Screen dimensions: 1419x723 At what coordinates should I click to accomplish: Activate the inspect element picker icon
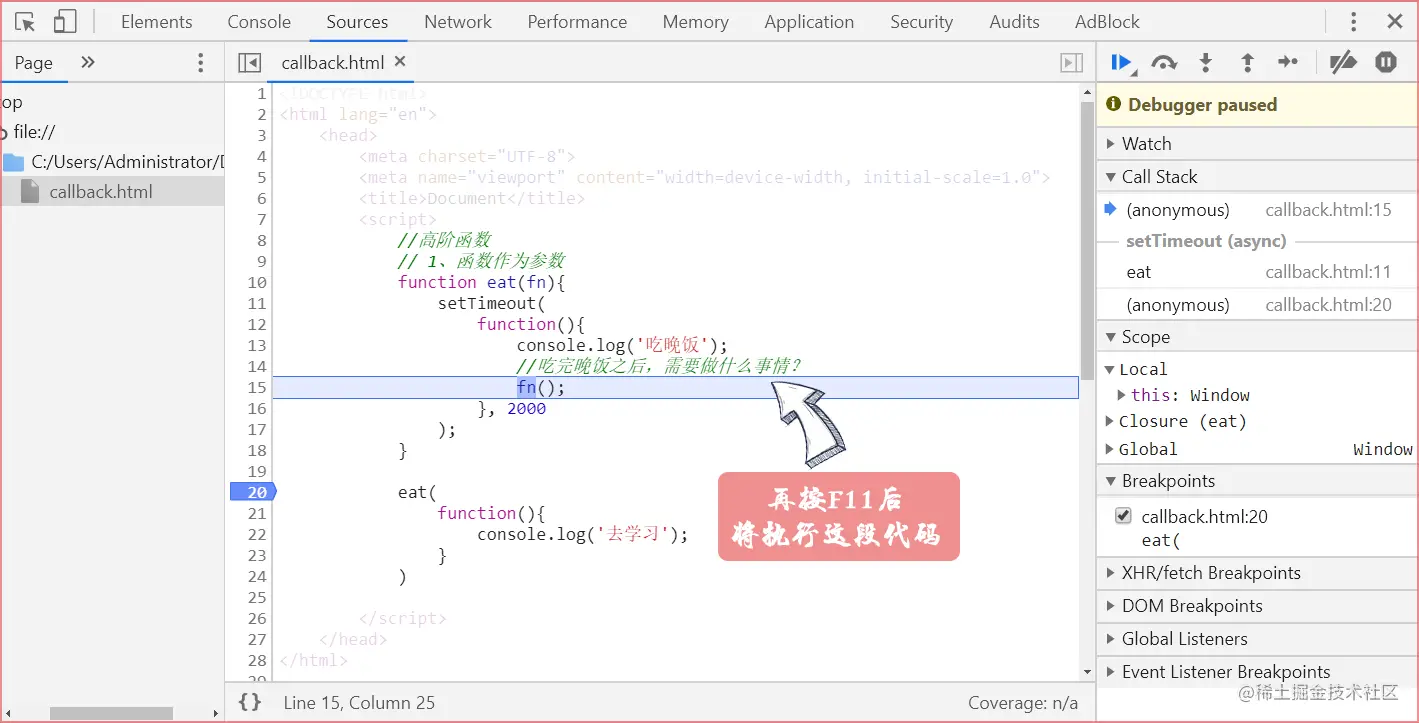click(26, 22)
